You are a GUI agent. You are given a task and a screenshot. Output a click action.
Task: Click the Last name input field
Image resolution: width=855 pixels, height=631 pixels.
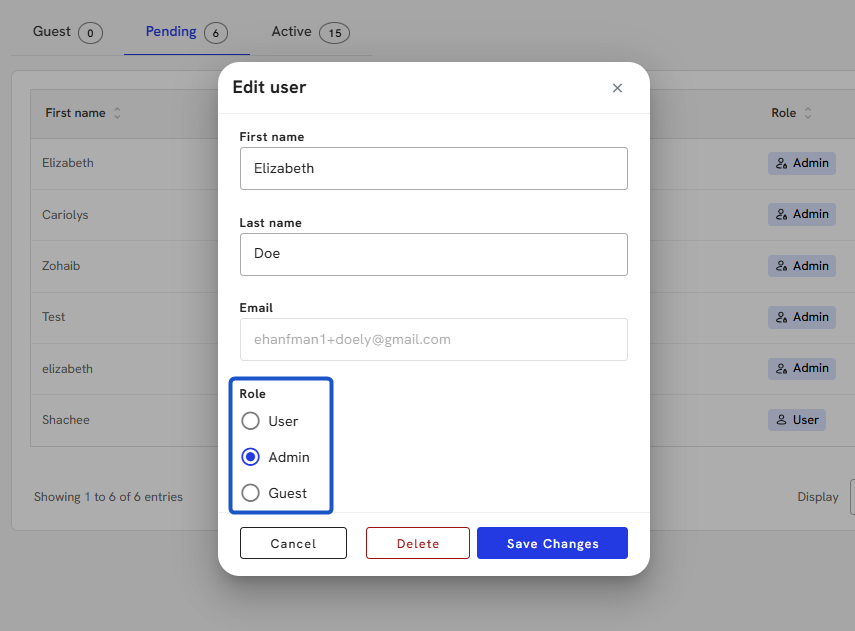tap(433, 254)
